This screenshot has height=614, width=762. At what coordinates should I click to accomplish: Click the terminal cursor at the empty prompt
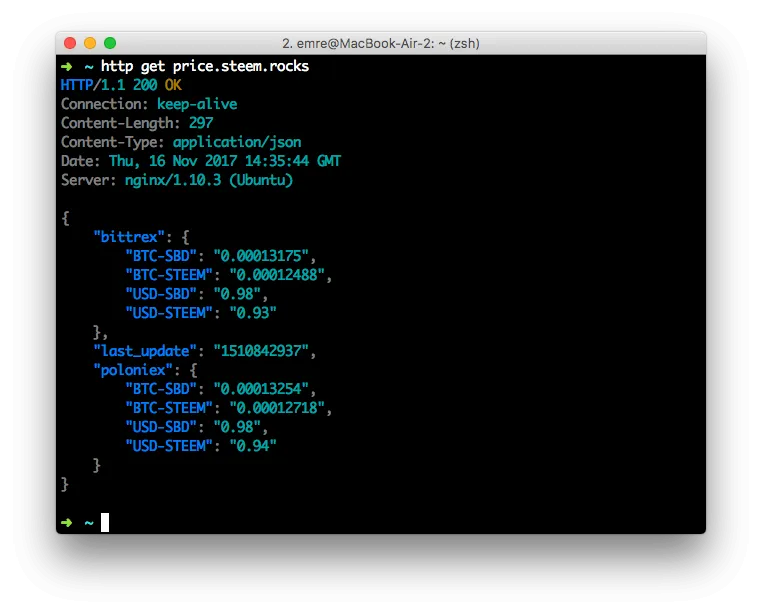105,523
